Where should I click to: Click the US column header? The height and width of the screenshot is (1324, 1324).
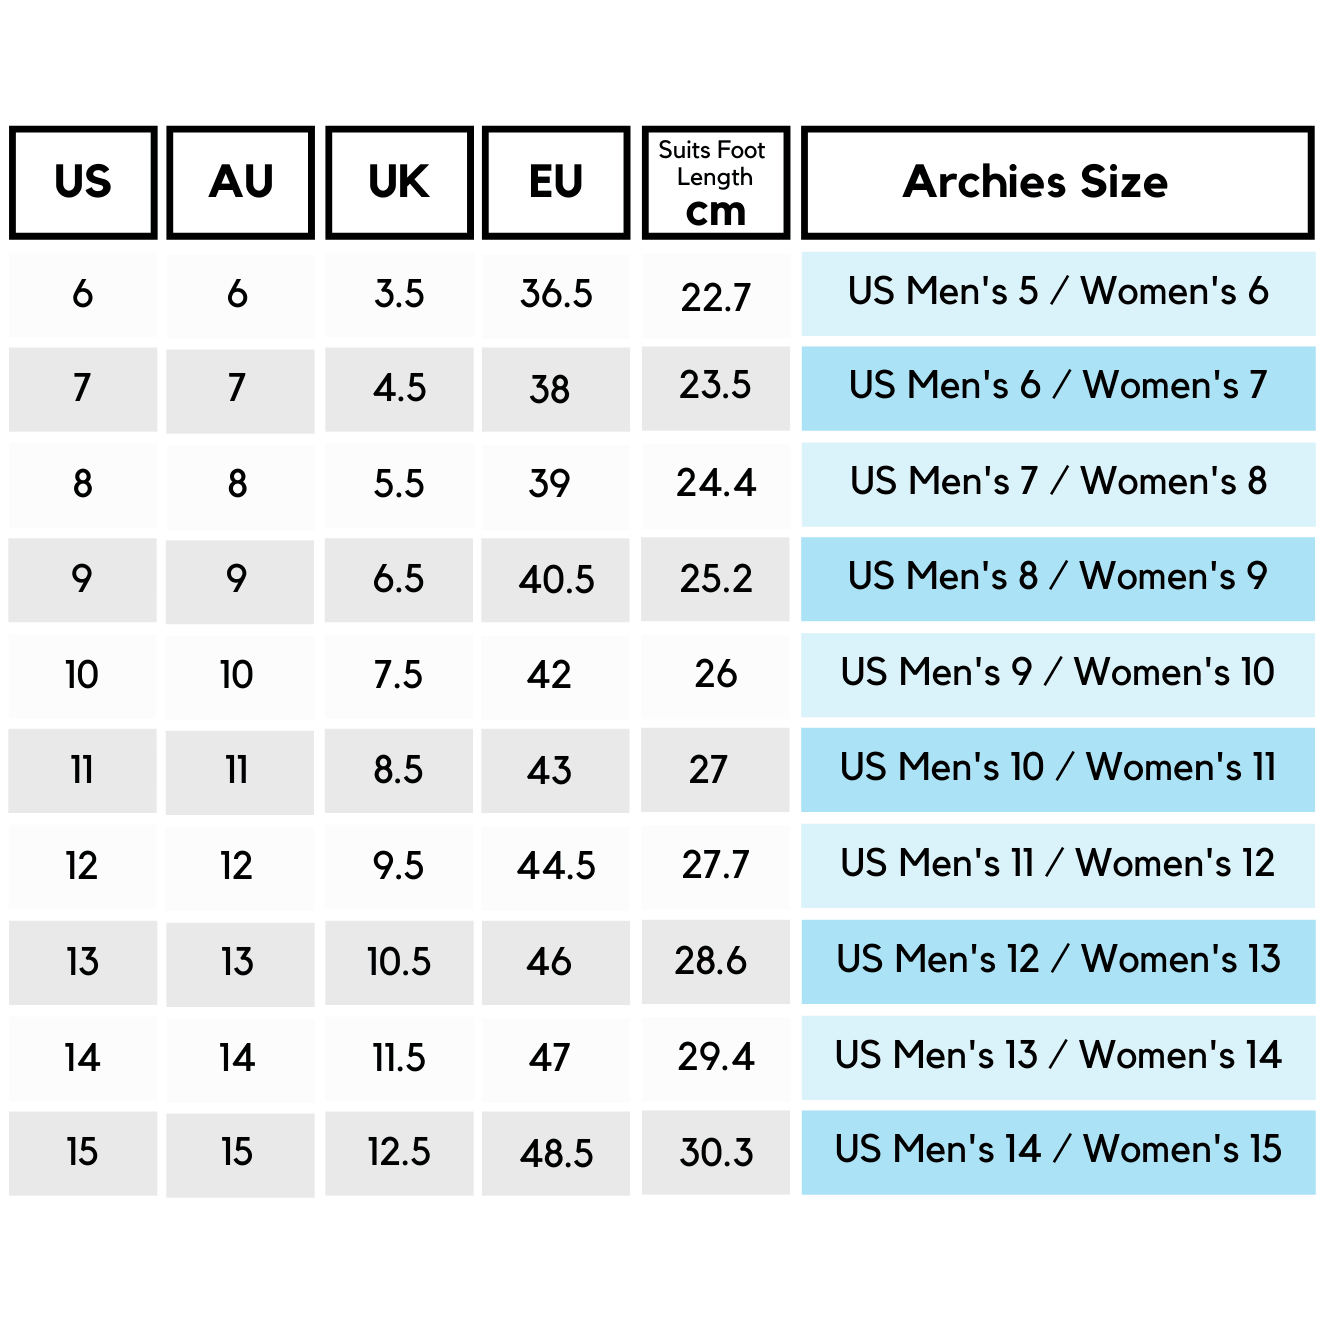(x=83, y=182)
